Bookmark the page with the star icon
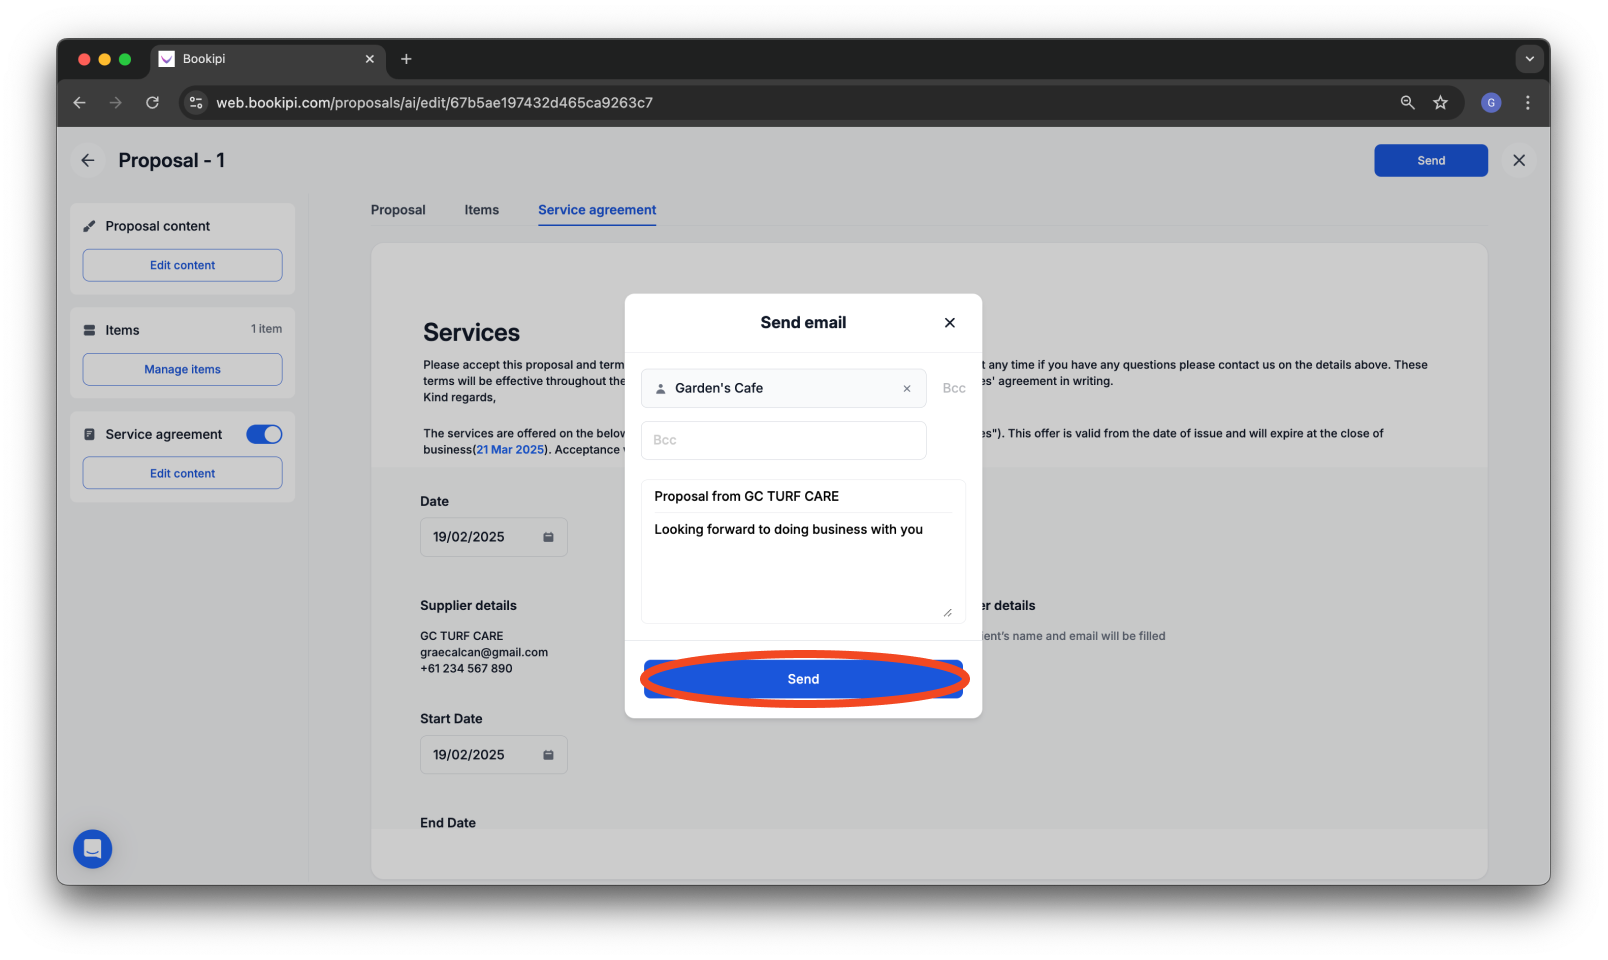 [1440, 102]
